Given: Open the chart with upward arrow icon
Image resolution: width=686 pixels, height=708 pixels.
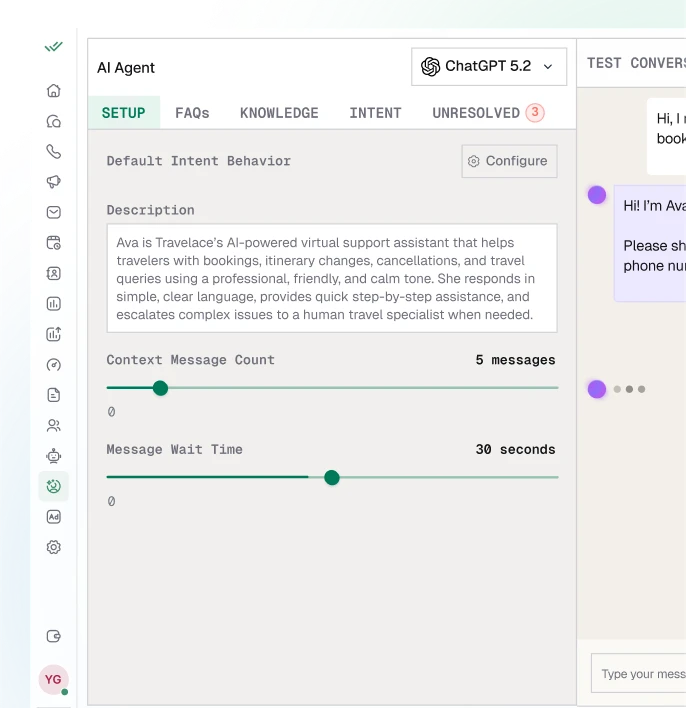Looking at the screenshot, I should tap(54, 334).
